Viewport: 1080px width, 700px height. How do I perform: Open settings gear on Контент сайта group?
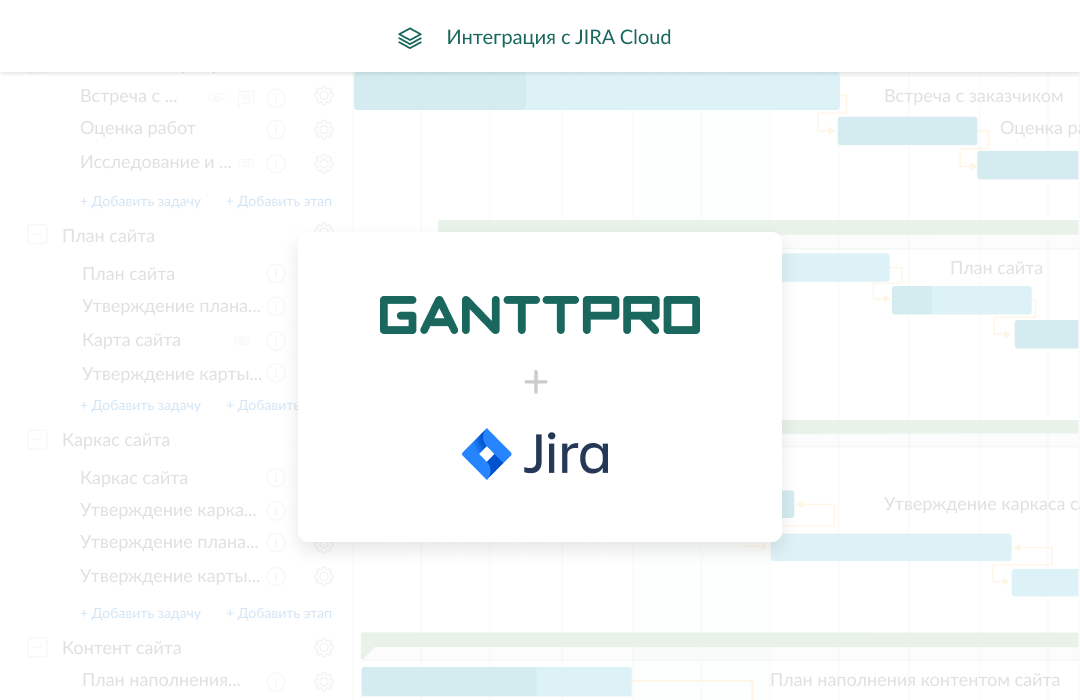(324, 648)
